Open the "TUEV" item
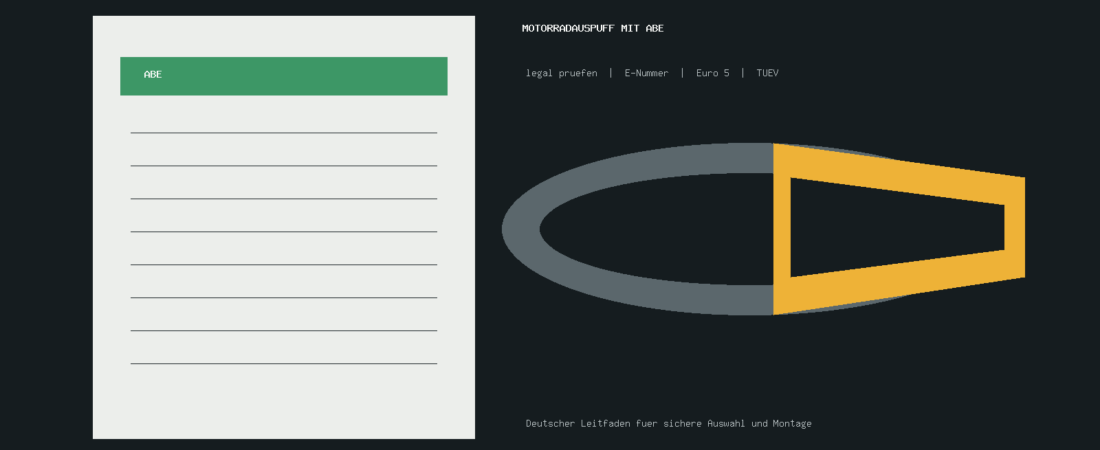The image size is (1100, 450). coord(767,73)
